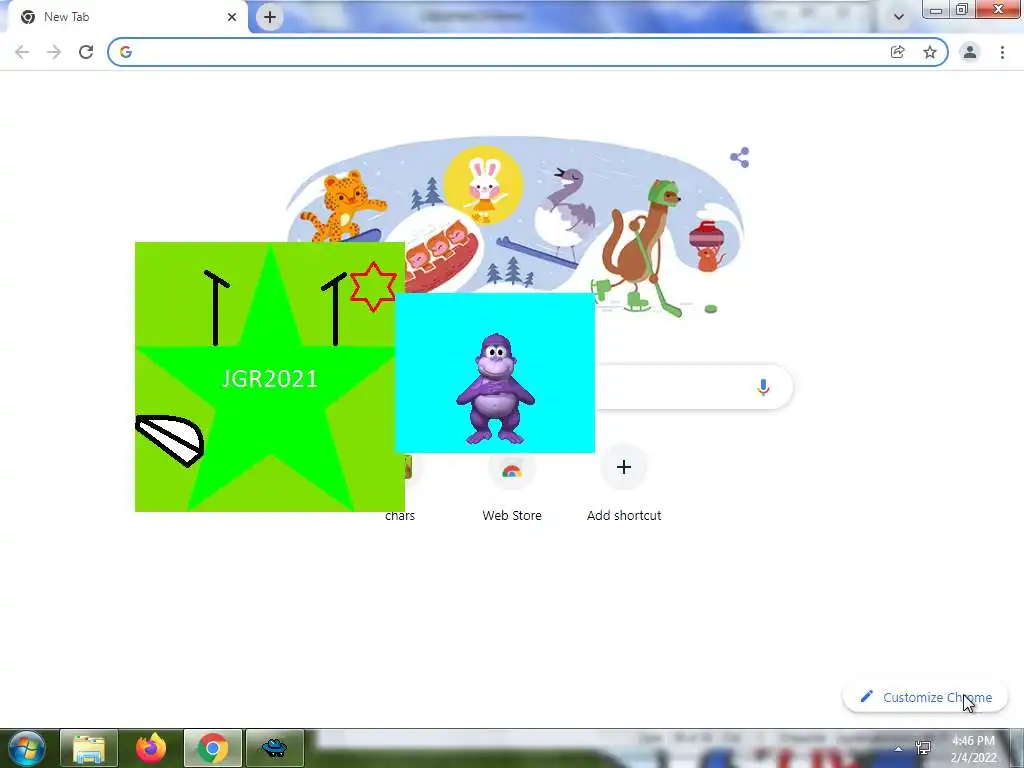This screenshot has width=1024, height=768.
Task: Click the red hexagram star drawing
Action: [373, 287]
